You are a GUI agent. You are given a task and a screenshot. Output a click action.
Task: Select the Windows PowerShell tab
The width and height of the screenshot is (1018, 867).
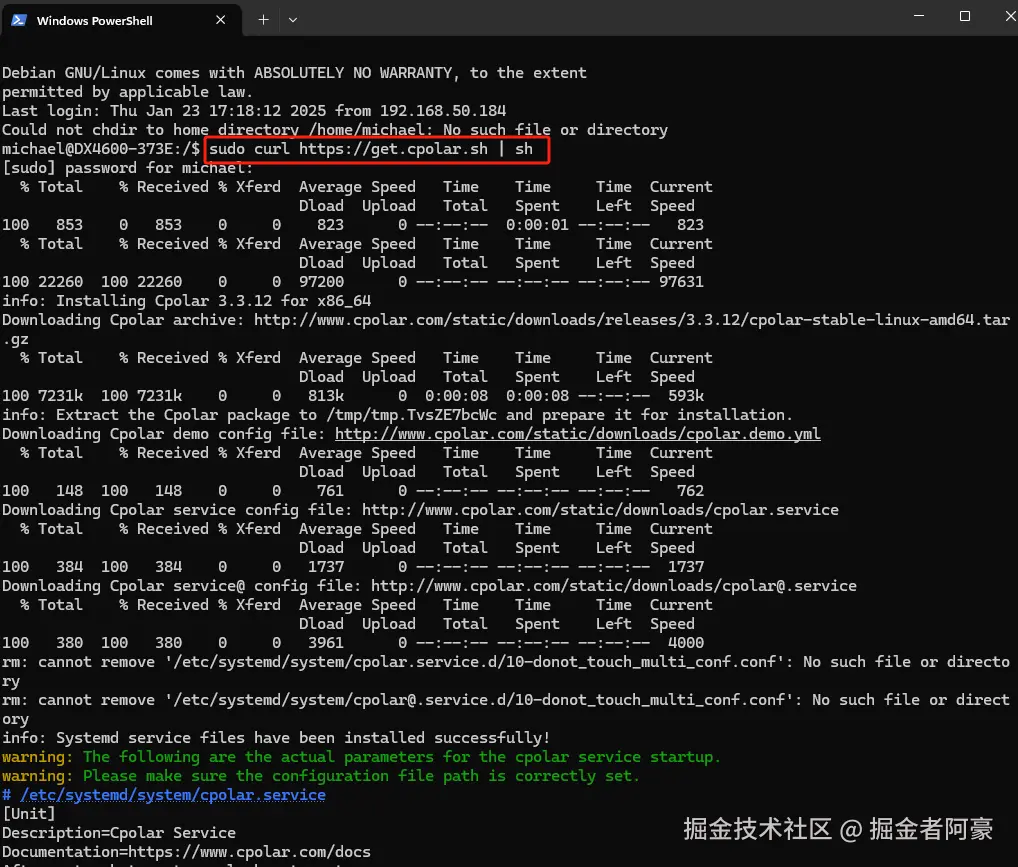point(121,19)
